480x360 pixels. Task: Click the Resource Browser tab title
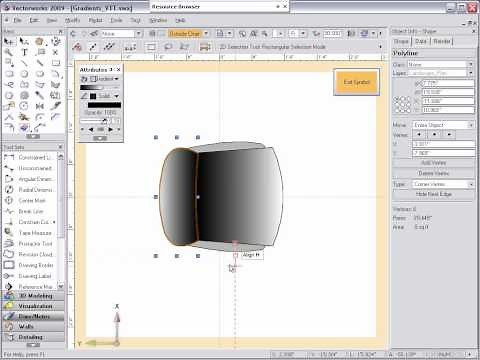pyautogui.click(x=176, y=6)
